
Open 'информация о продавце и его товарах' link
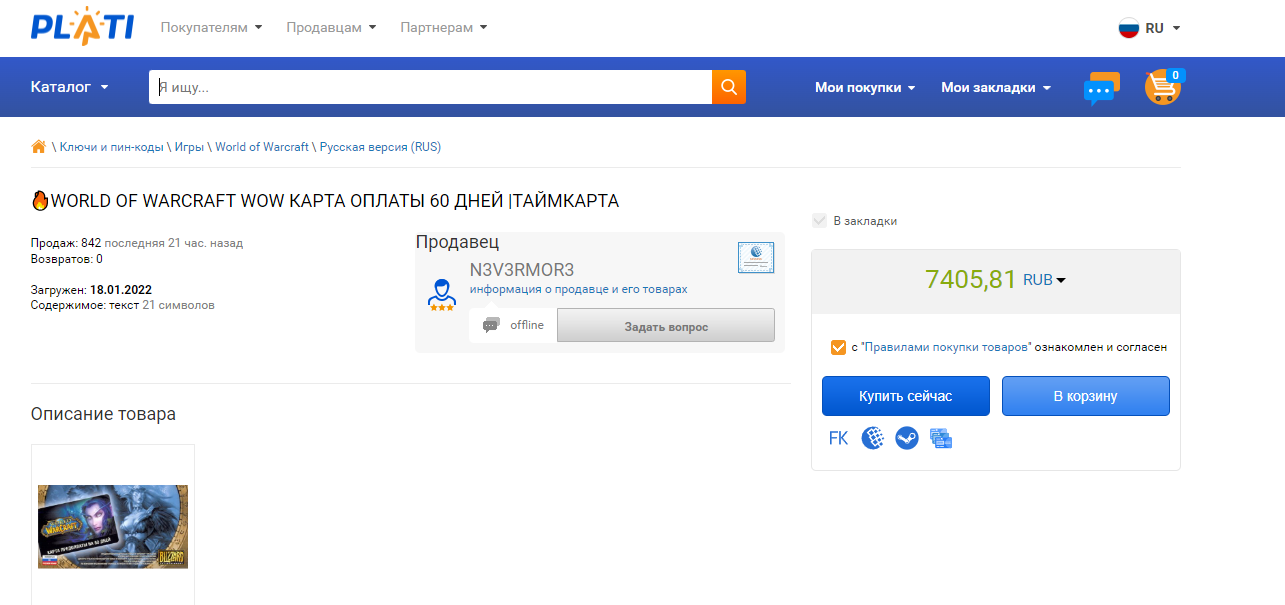tap(579, 289)
